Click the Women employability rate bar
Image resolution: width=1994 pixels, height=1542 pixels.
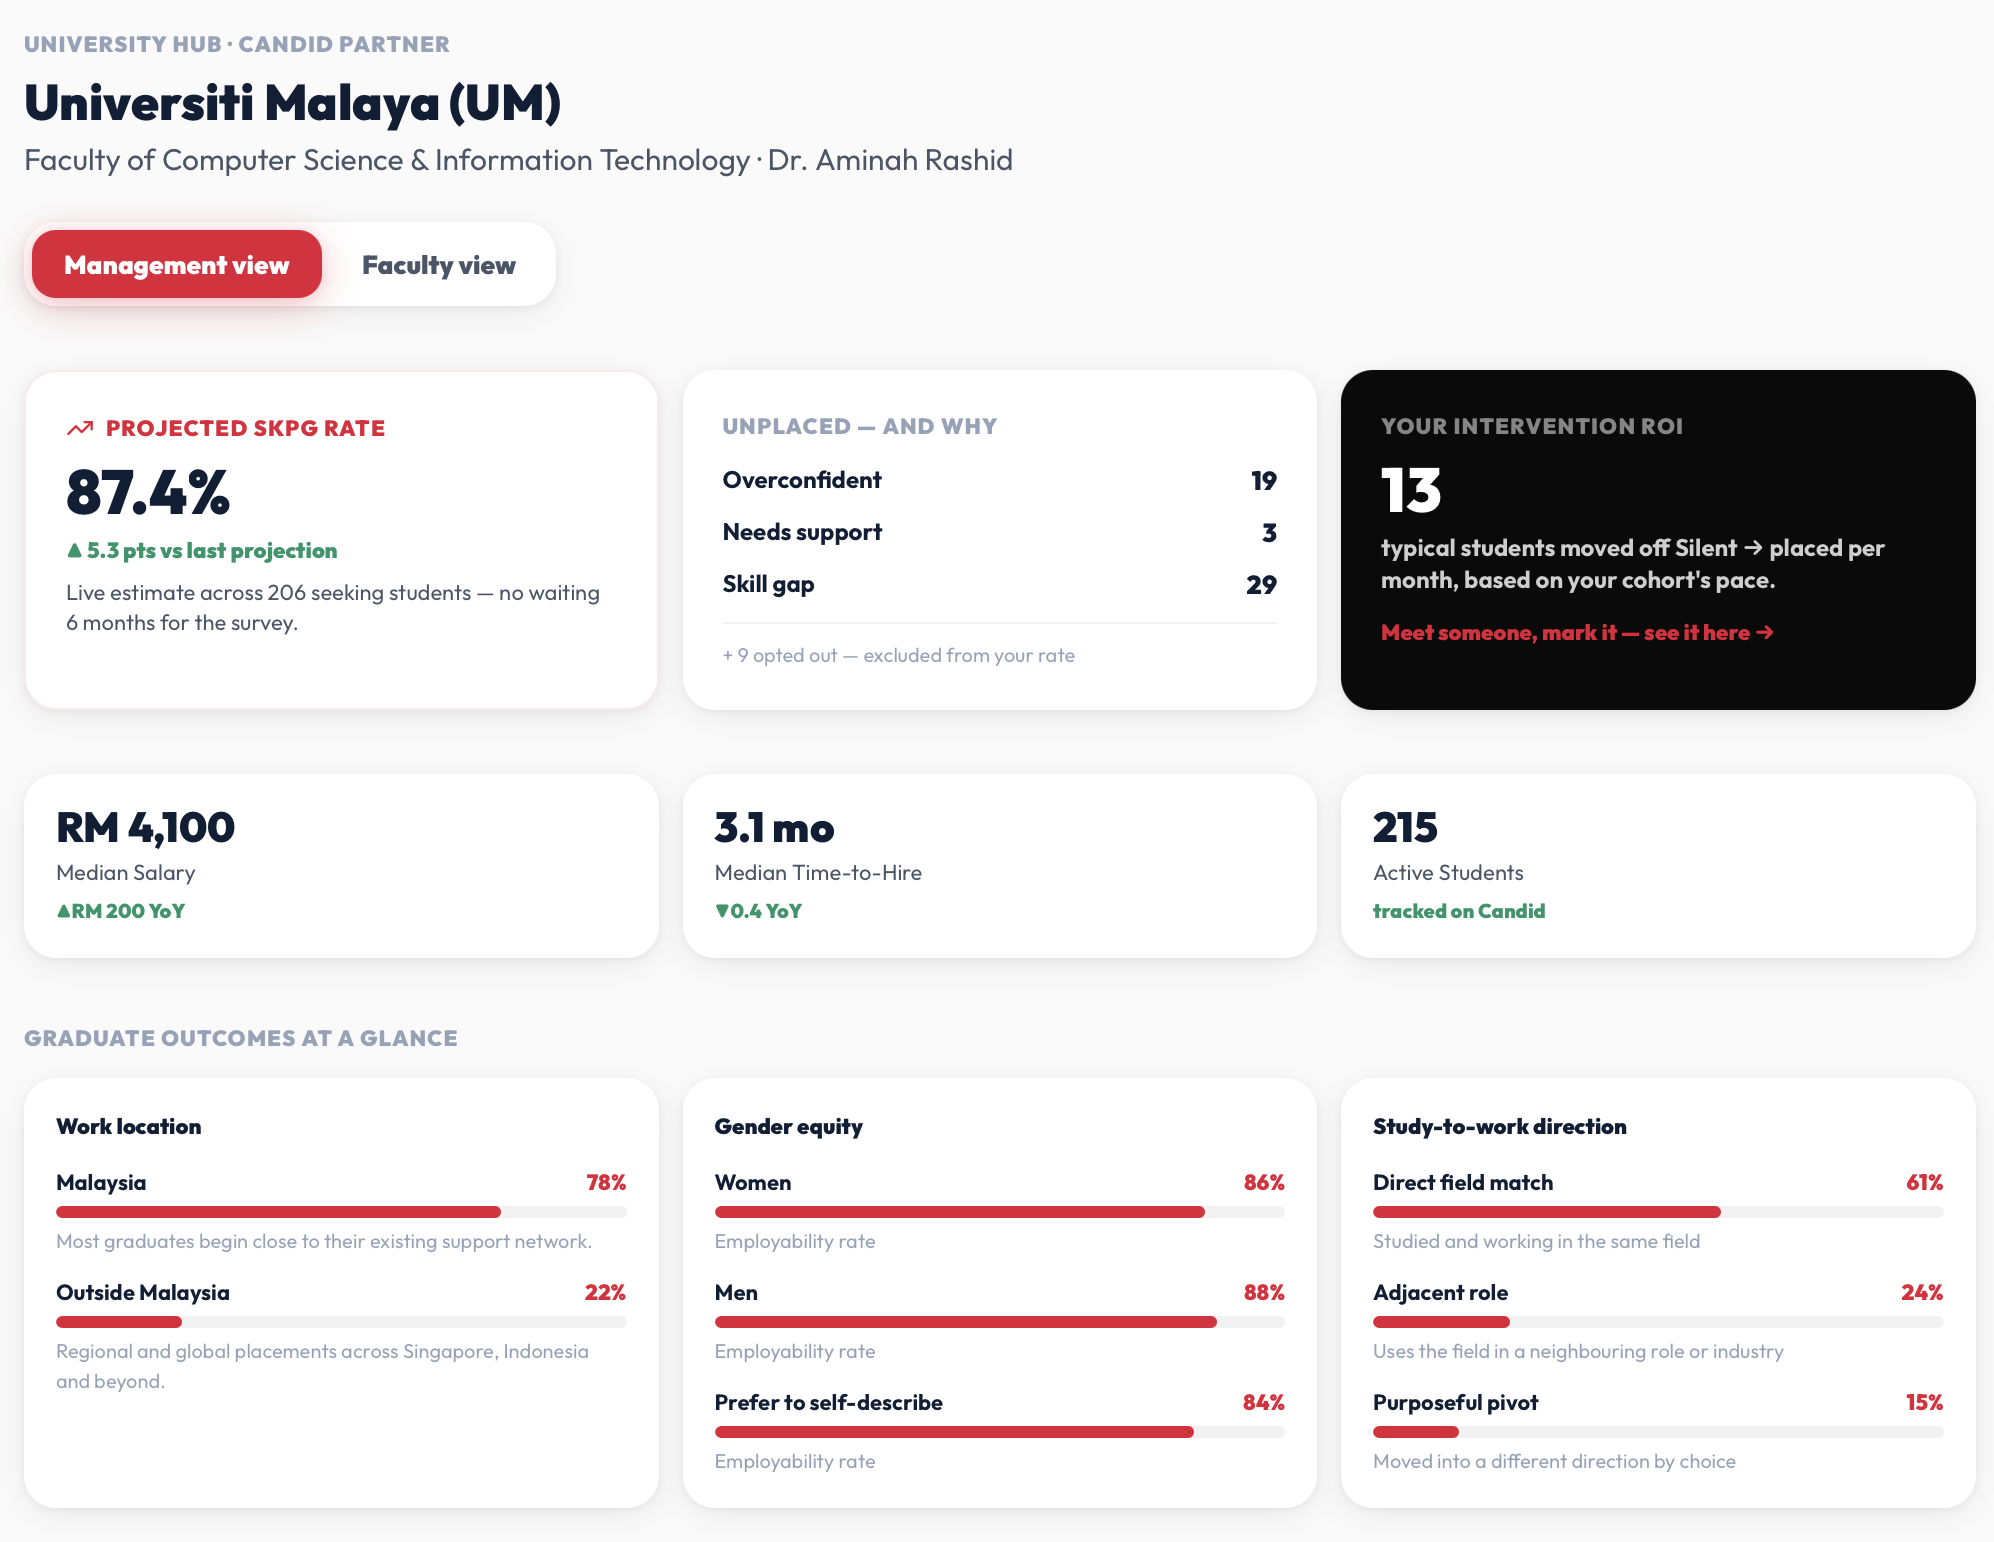click(999, 1212)
